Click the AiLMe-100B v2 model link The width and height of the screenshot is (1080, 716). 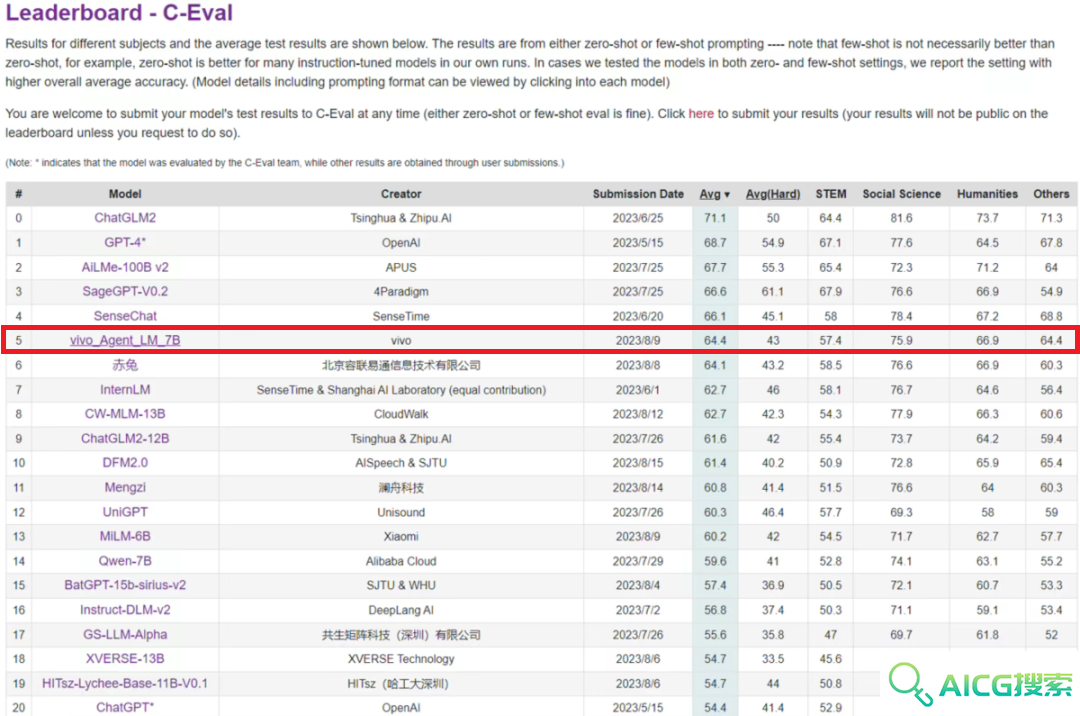tap(125, 267)
